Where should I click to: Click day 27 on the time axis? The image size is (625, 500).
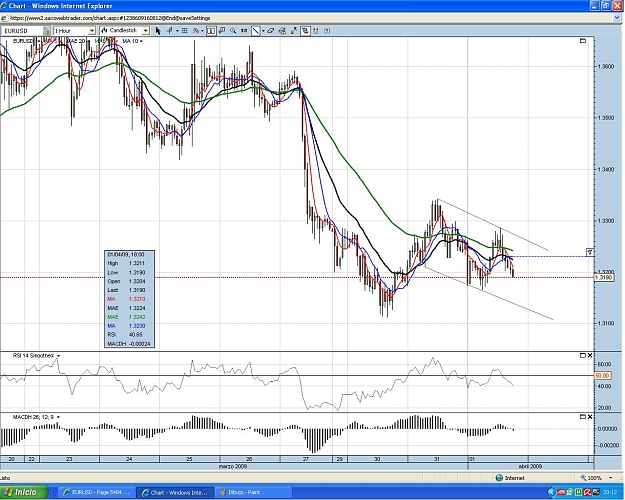point(305,459)
